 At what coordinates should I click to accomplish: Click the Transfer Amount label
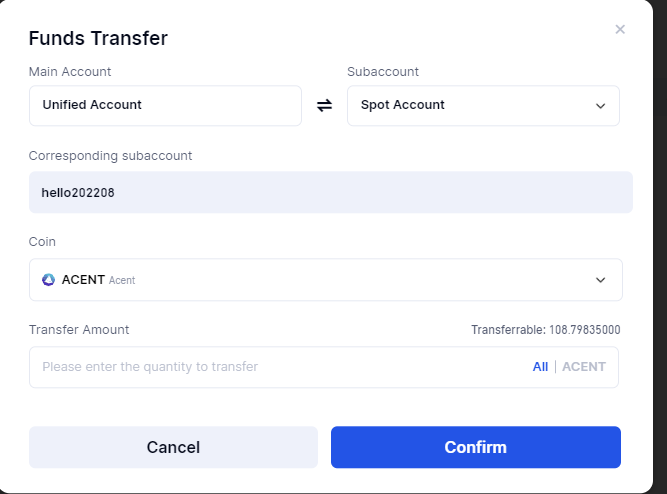79,330
